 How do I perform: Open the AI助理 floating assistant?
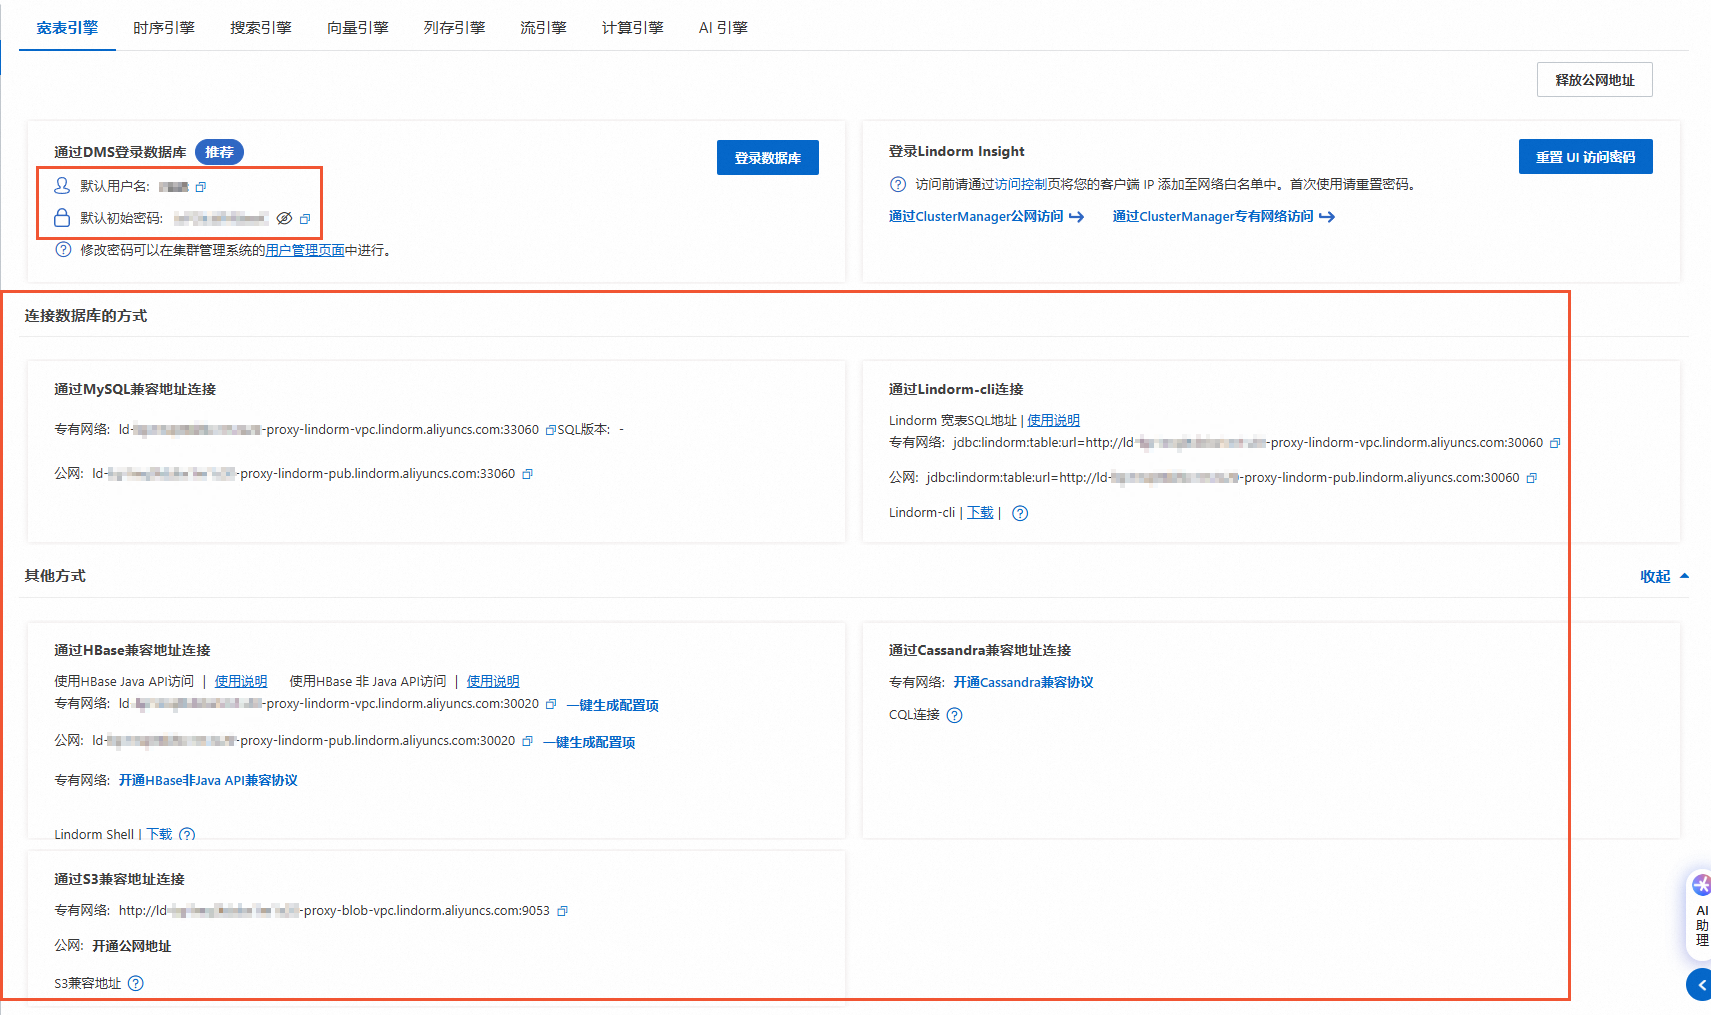[1700, 913]
